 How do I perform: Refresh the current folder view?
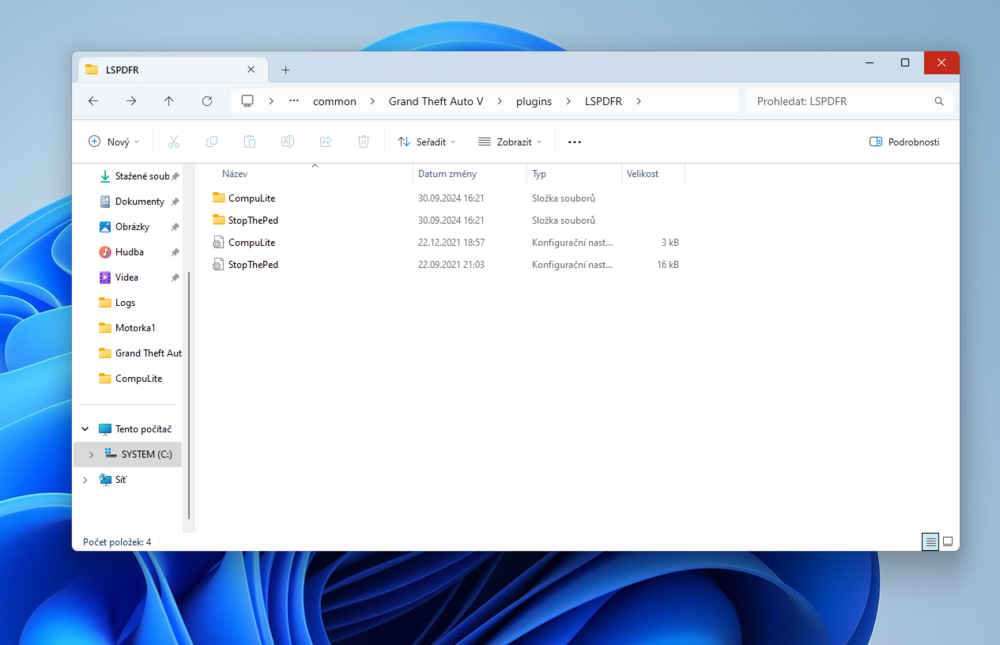[207, 100]
